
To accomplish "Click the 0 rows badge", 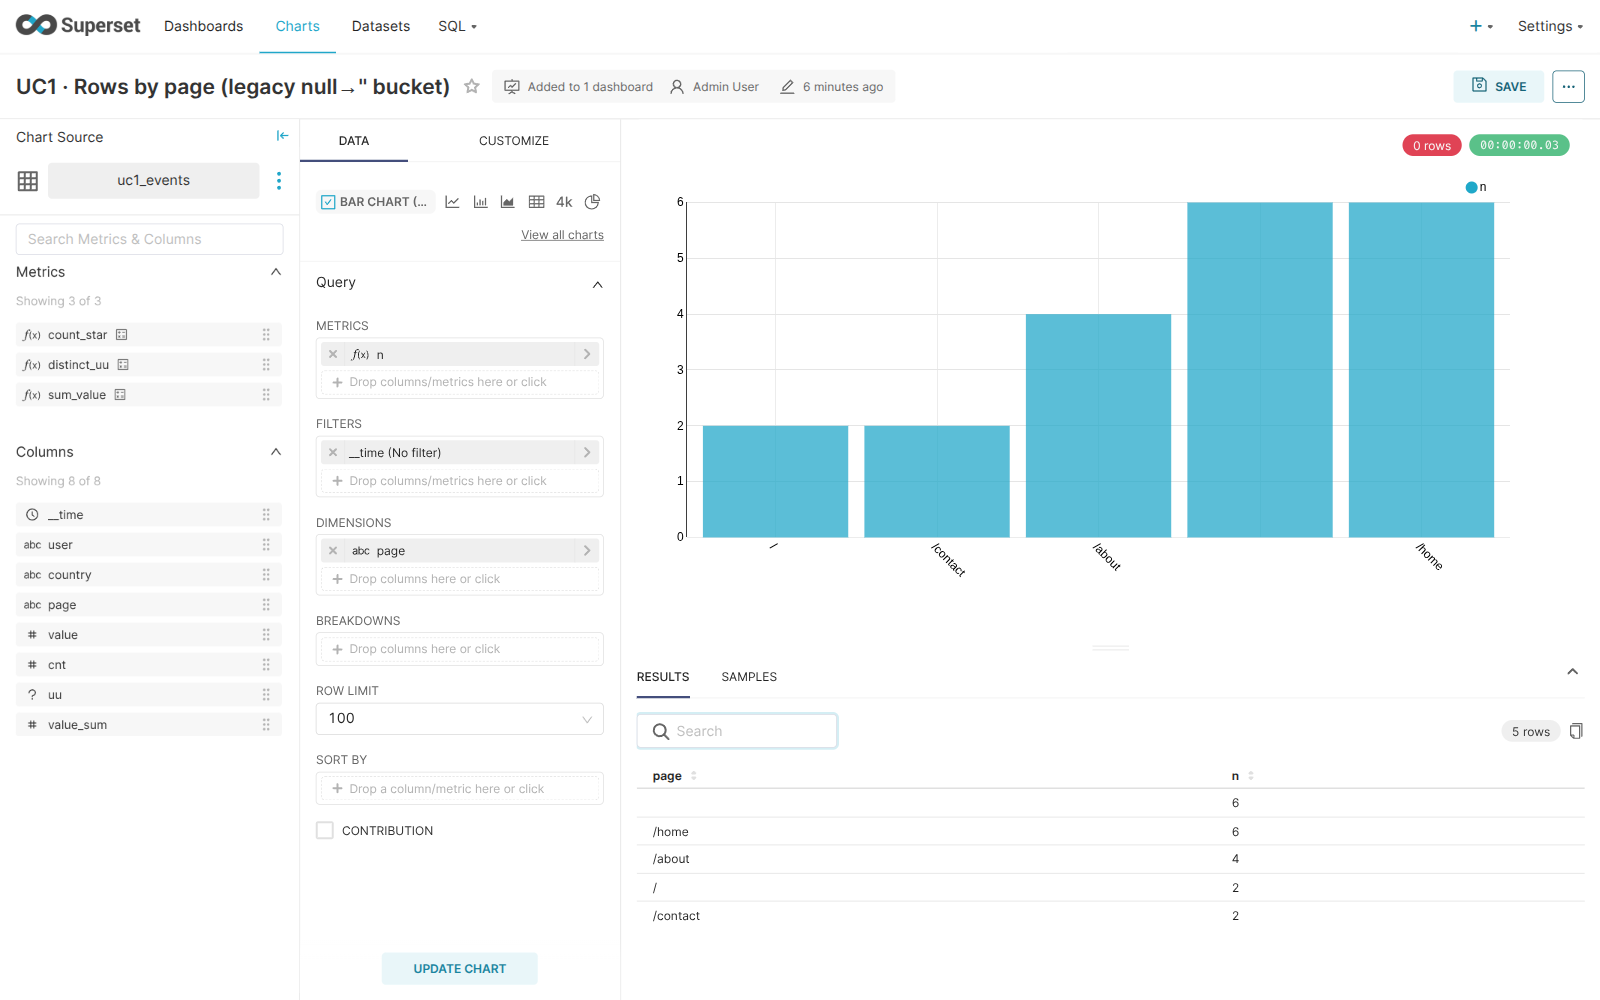I will pos(1432,146).
